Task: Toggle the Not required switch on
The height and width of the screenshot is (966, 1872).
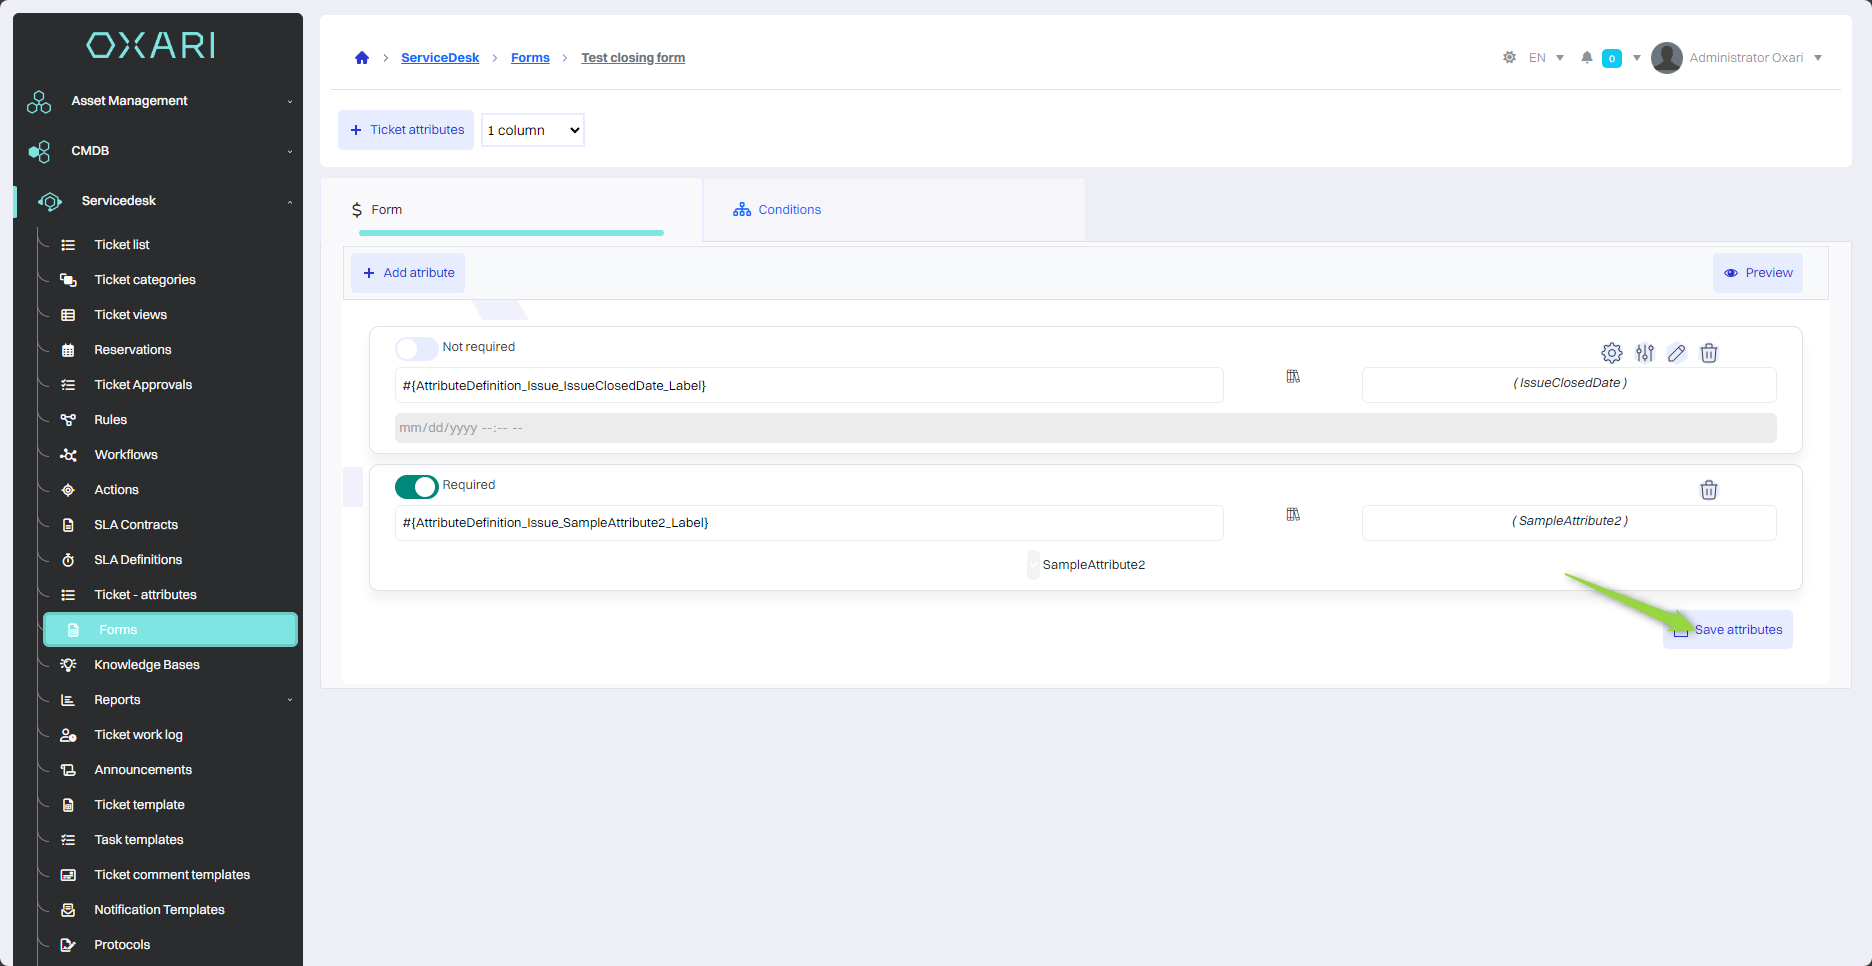Action: tap(416, 348)
